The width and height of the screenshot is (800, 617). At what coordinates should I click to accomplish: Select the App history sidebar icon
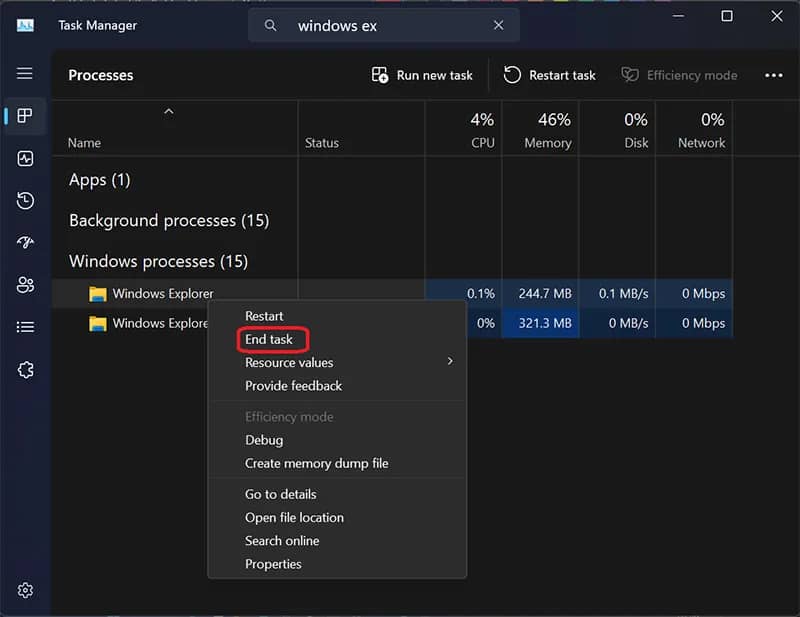pyautogui.click(x=26, y=200)
